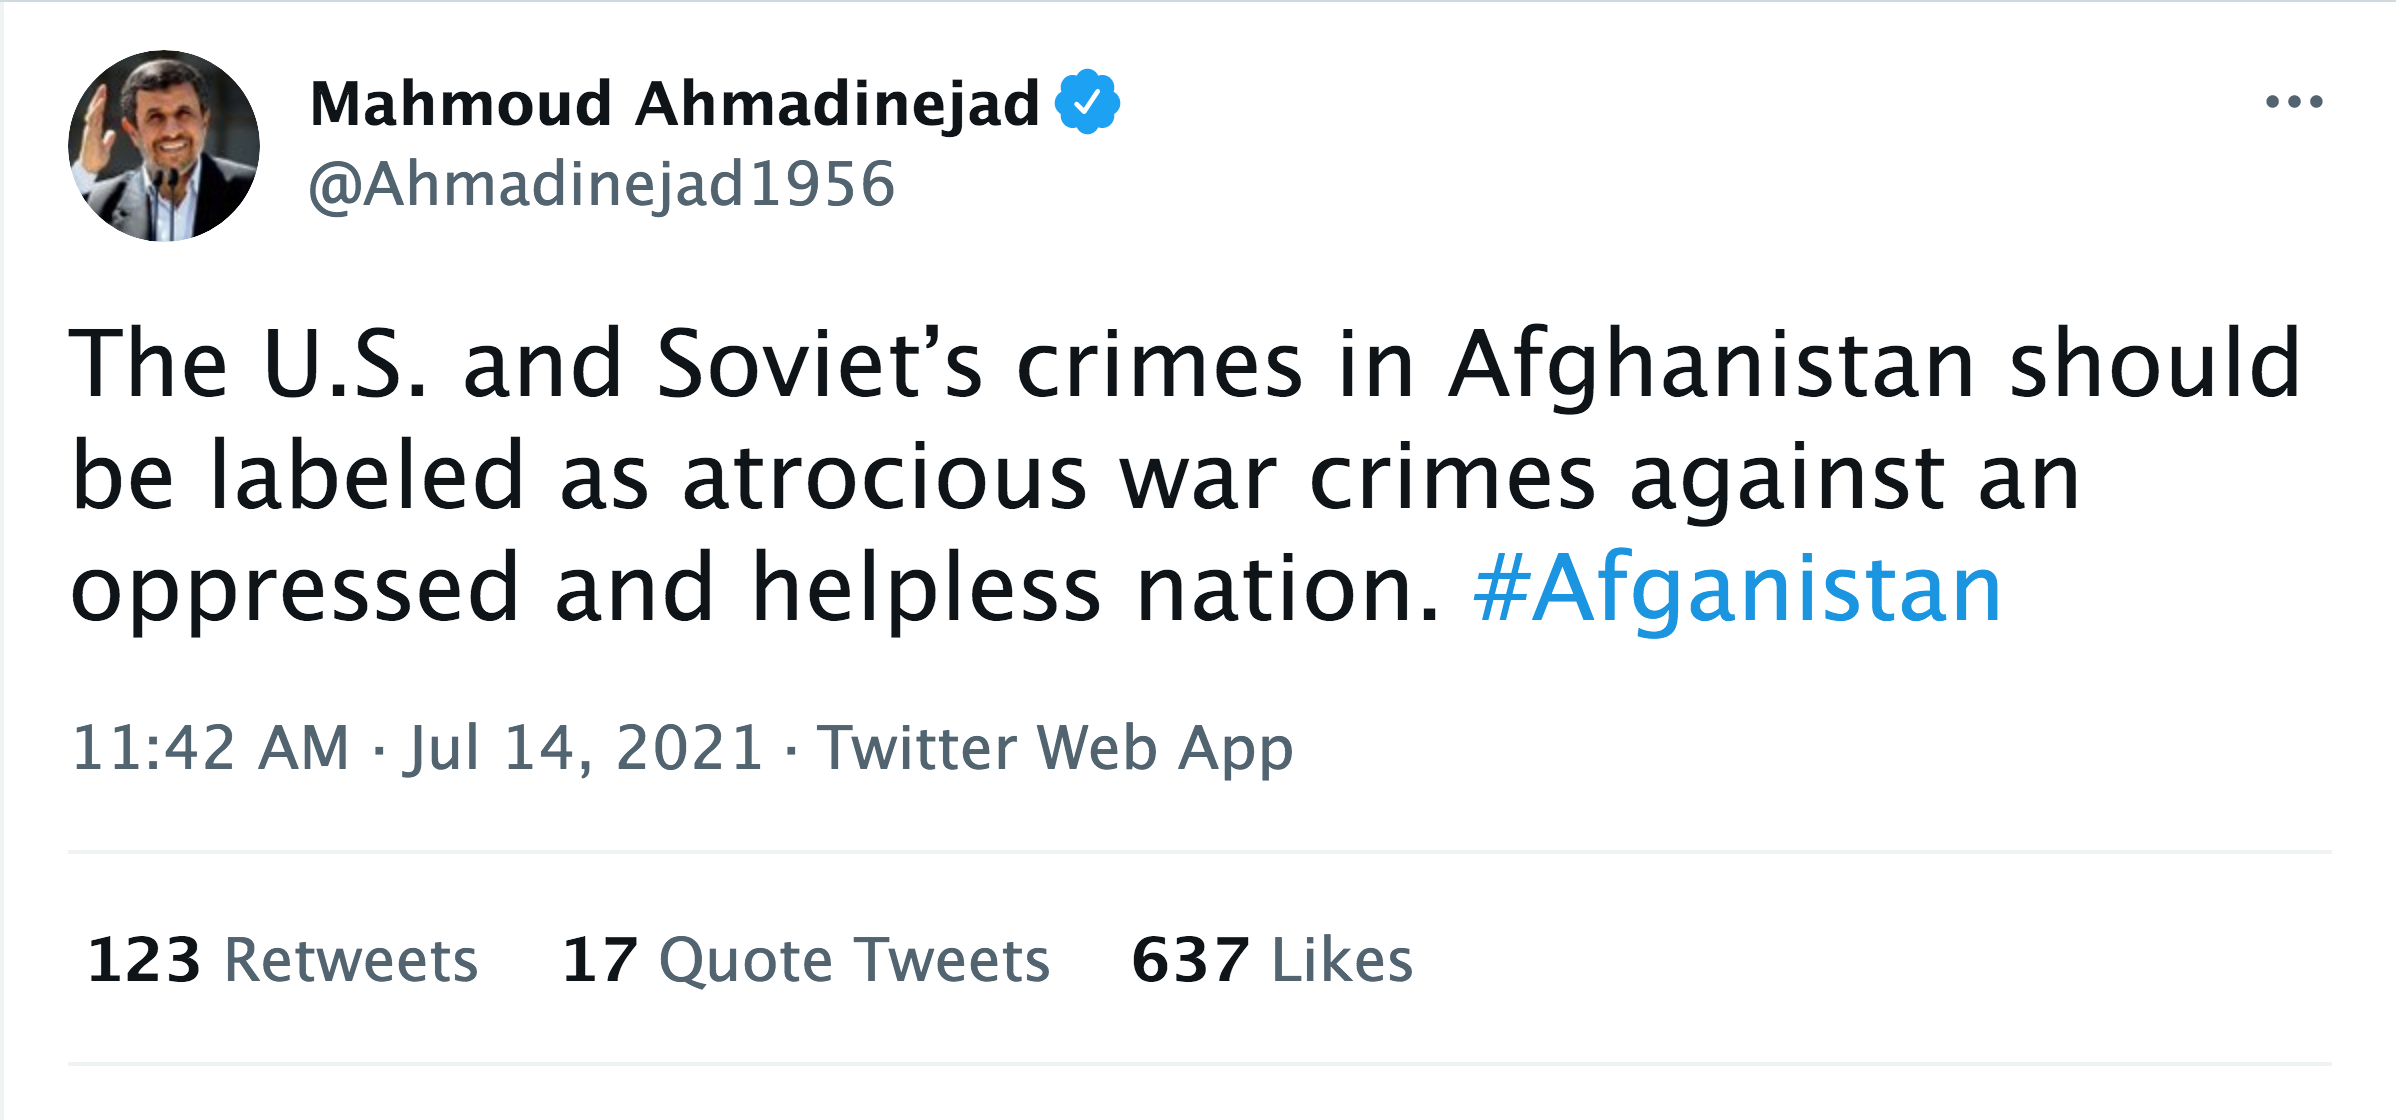Click the 123 retweet count number

(144, 960)
